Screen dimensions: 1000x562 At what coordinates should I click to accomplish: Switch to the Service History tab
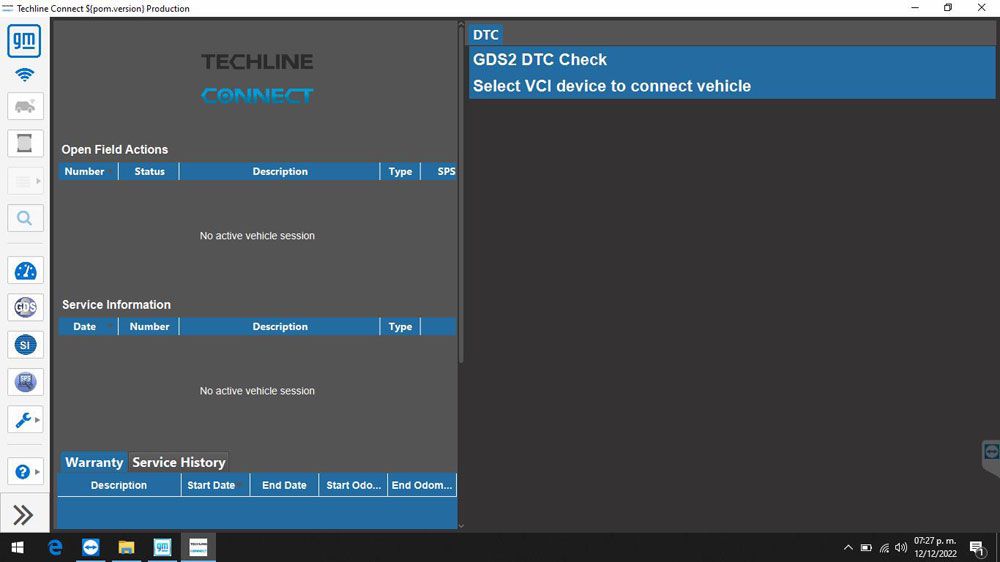pyautogui.click(x=179, y=462)
